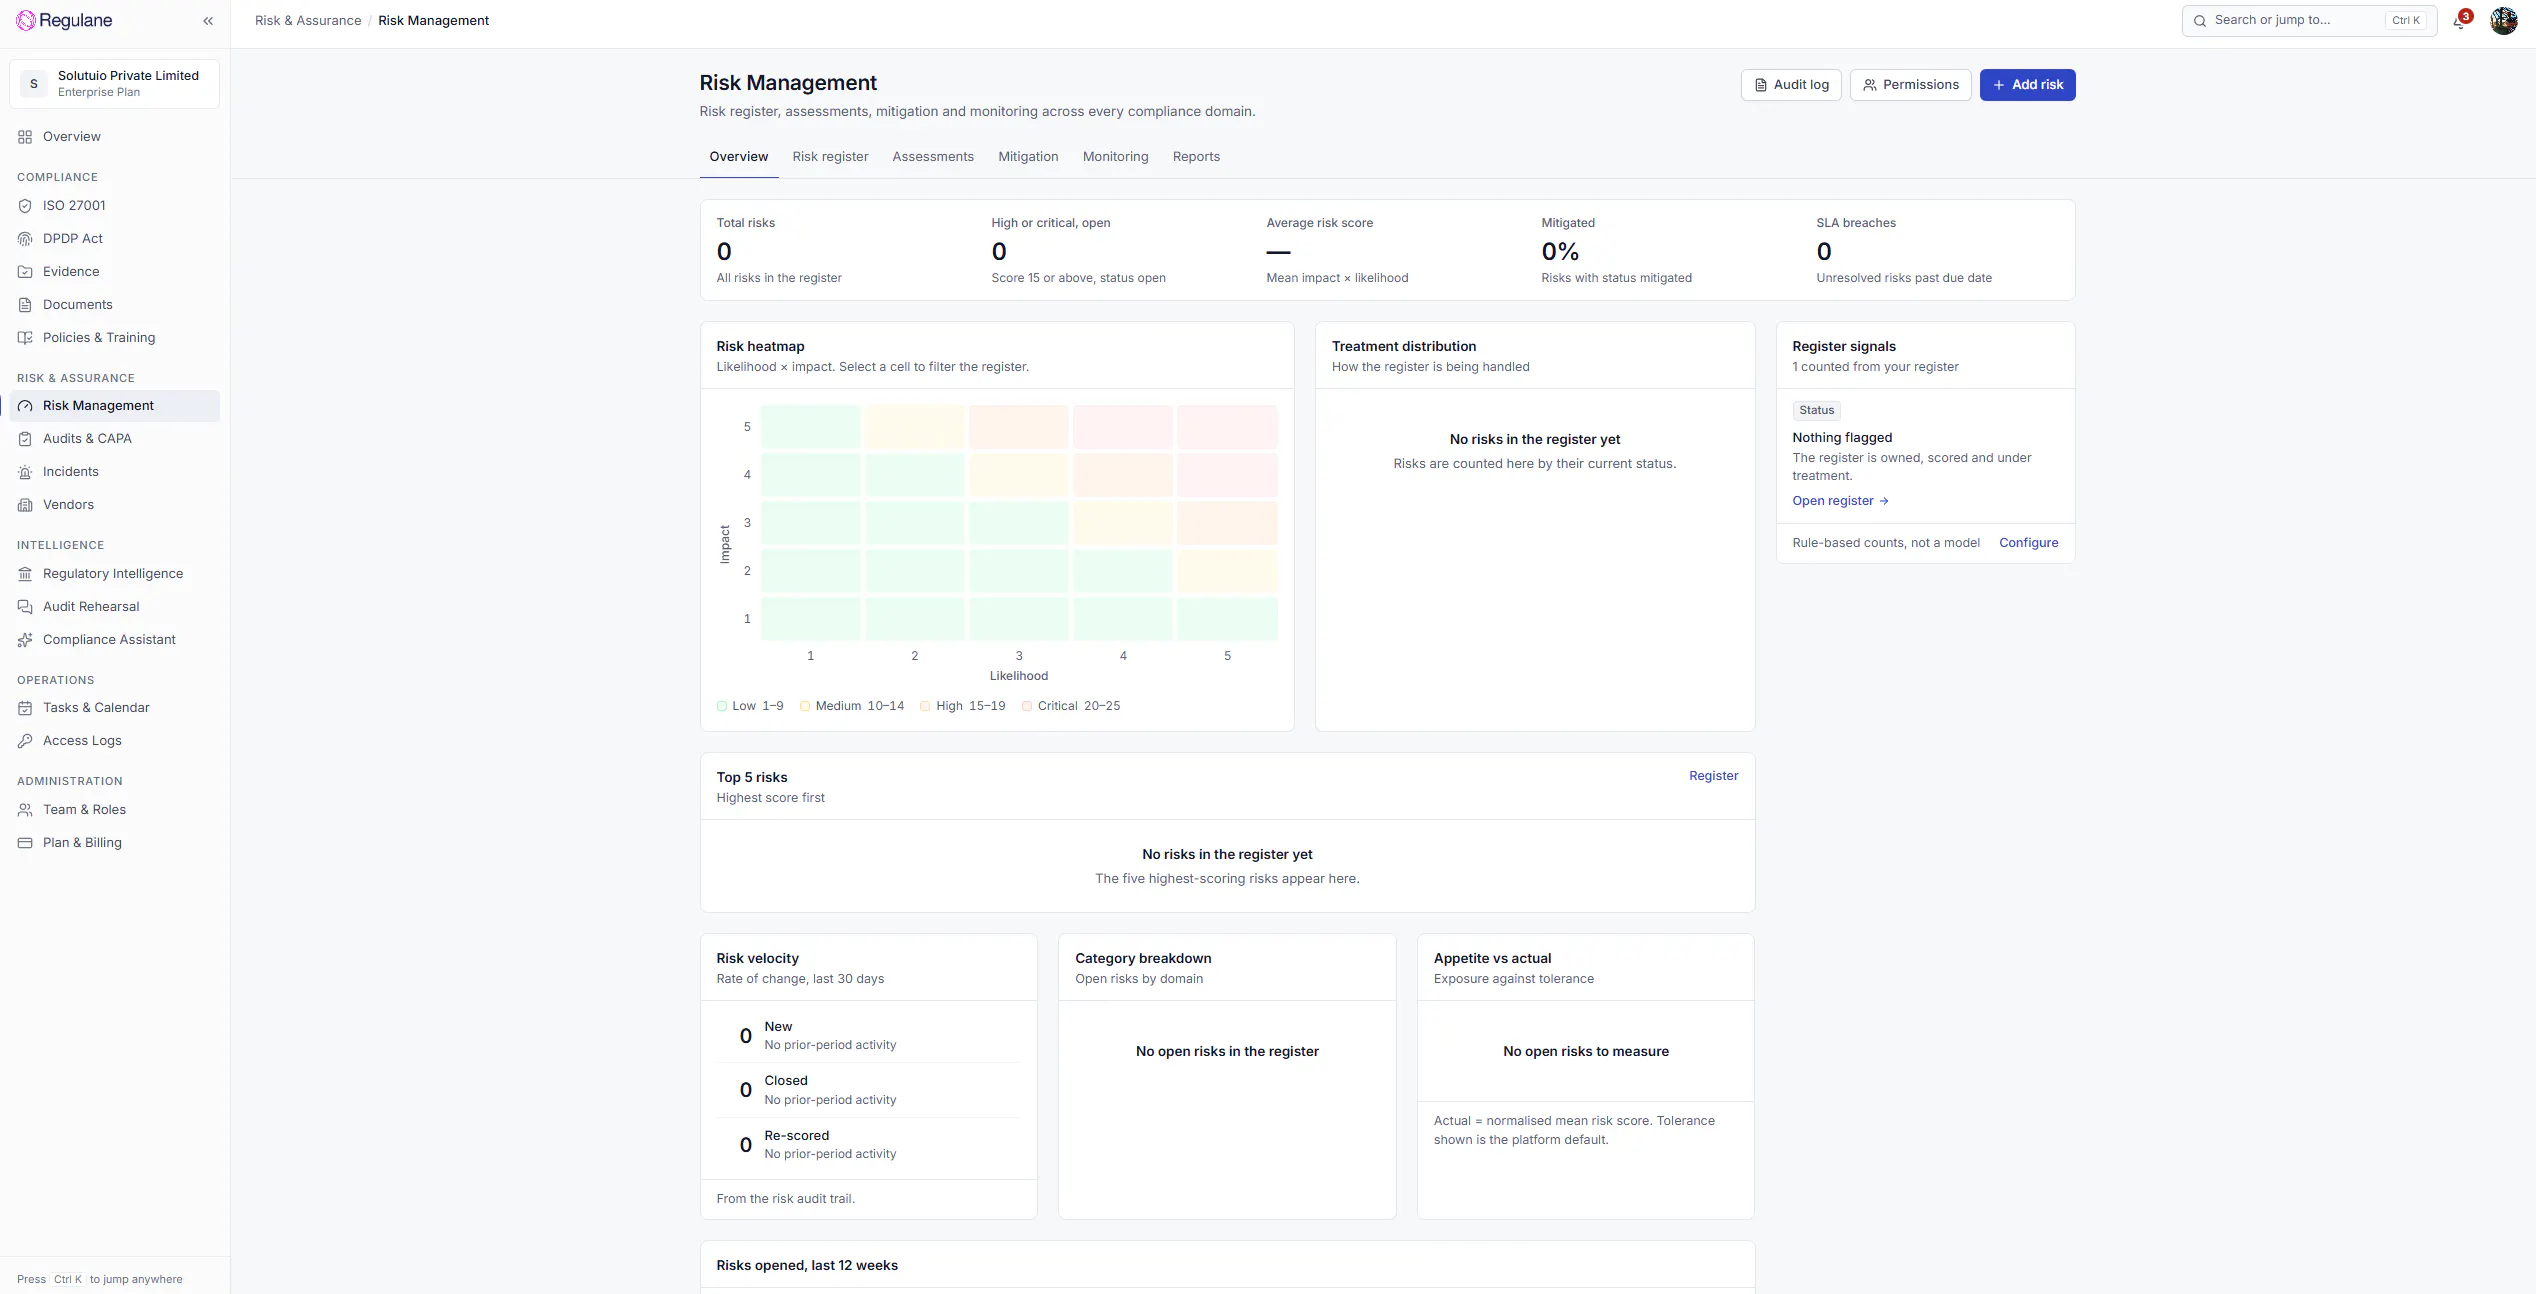The image size is (2536, 1294).
Task: Open the notifications bell
Action: pyautogui.click(x=2461, y=20)
